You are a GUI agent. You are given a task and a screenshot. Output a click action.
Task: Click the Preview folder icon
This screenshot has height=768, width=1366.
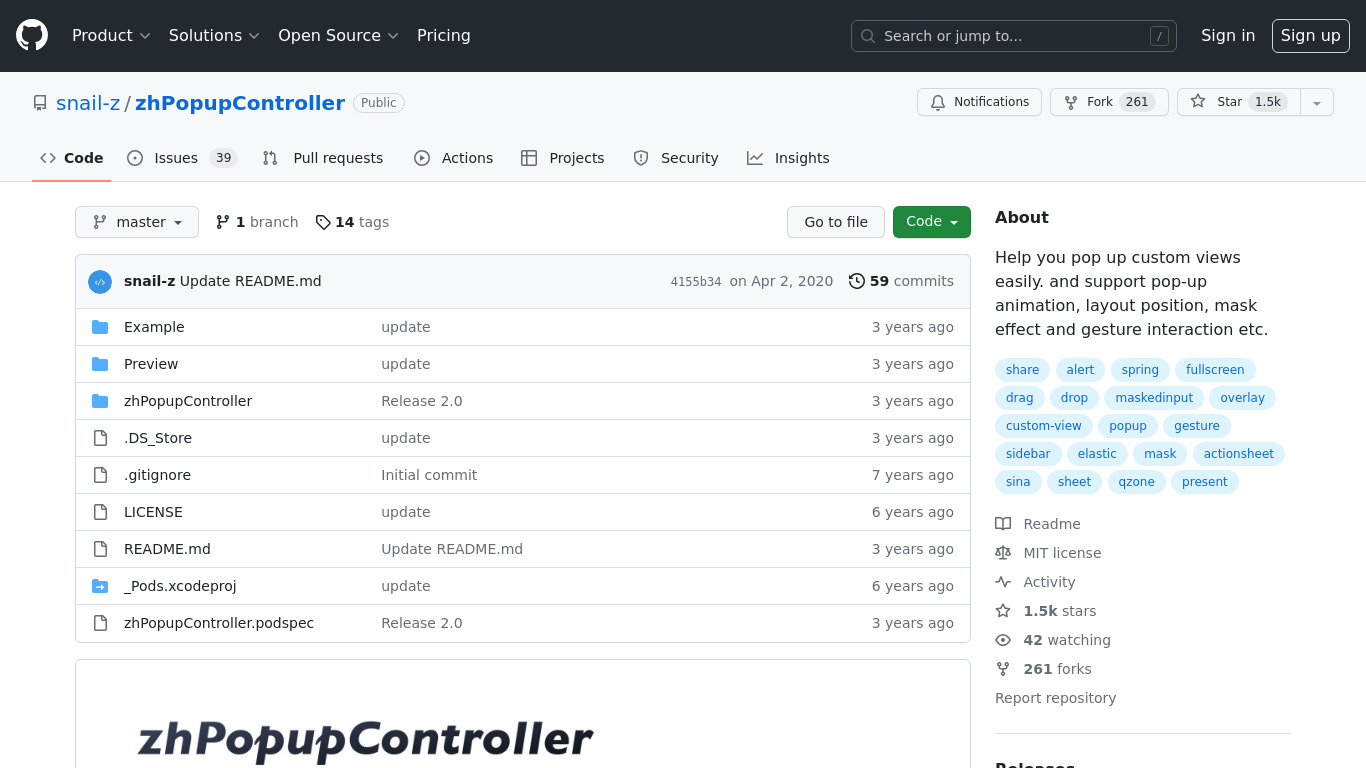pyautogui.click(x=100, y=364)
